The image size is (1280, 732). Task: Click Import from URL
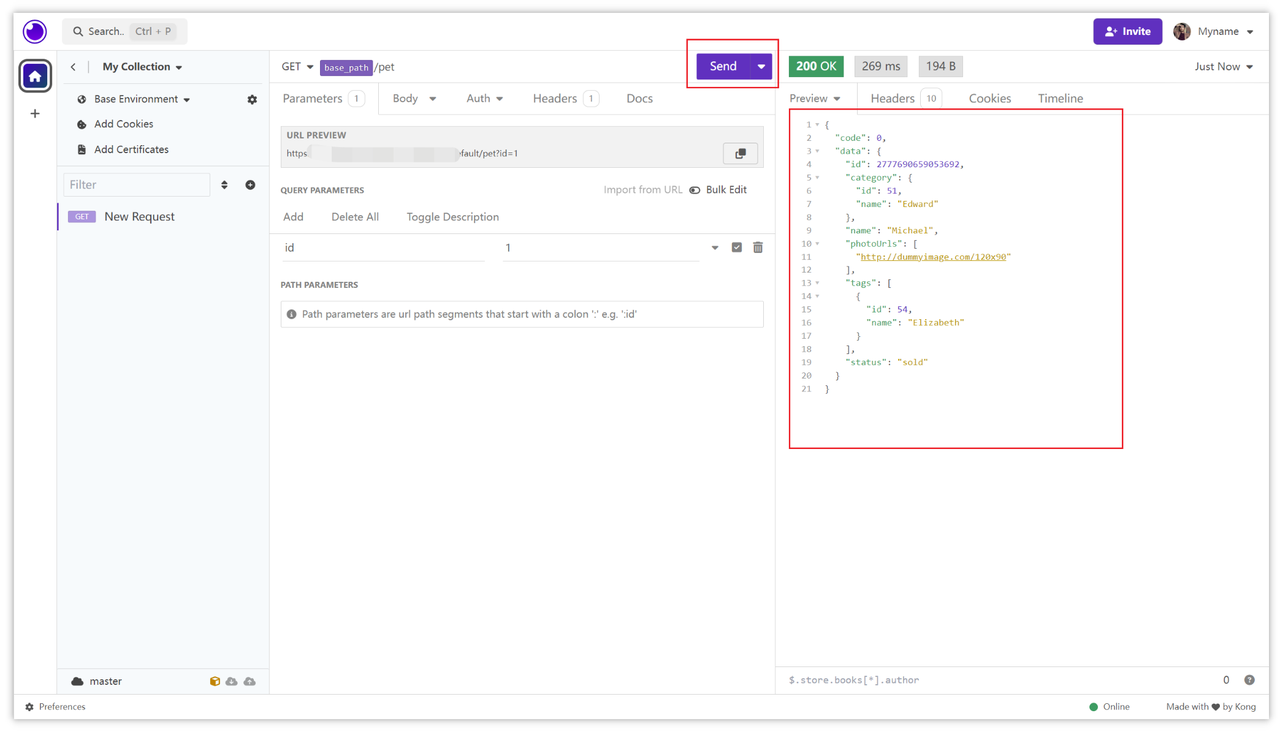(643, 190)
